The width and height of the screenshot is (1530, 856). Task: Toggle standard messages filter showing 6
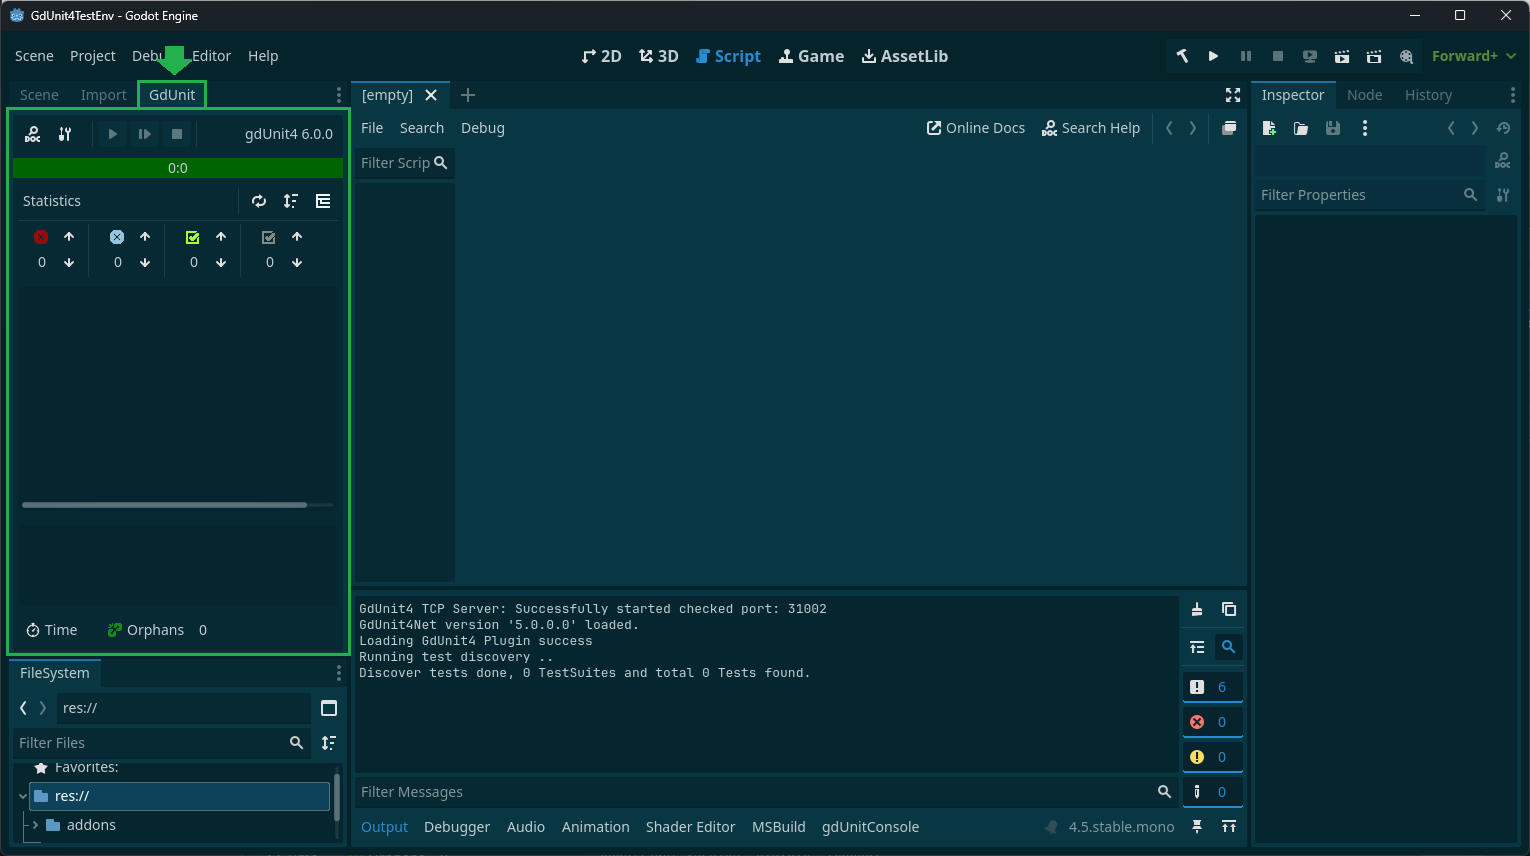click(1212, 687)
